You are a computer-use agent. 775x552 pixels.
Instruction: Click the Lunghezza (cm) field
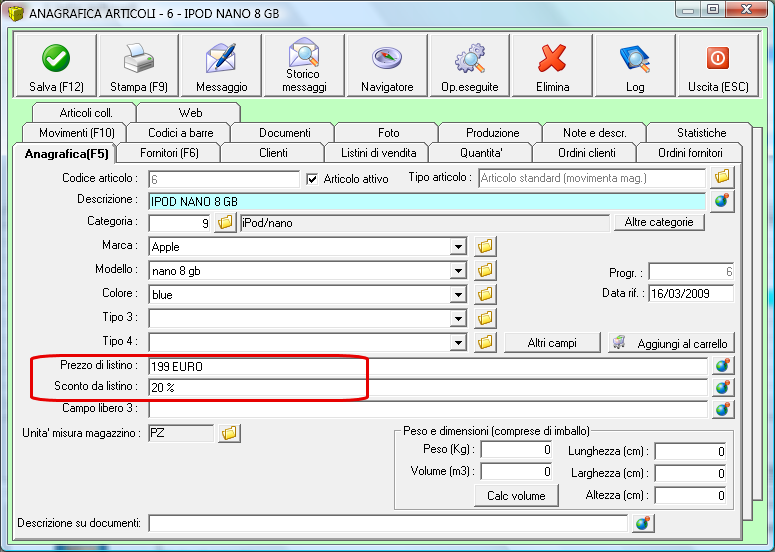pyautogui.click(x=690, y=451)
